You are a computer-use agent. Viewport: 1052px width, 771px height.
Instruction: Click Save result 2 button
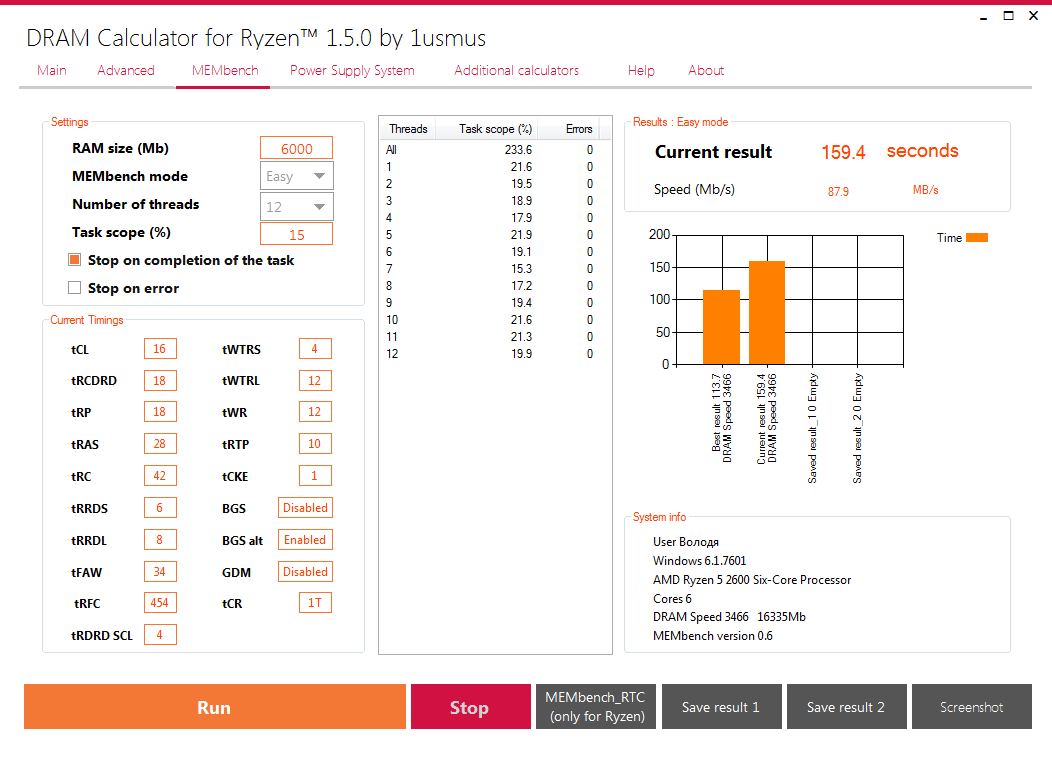tap(846, 707)
